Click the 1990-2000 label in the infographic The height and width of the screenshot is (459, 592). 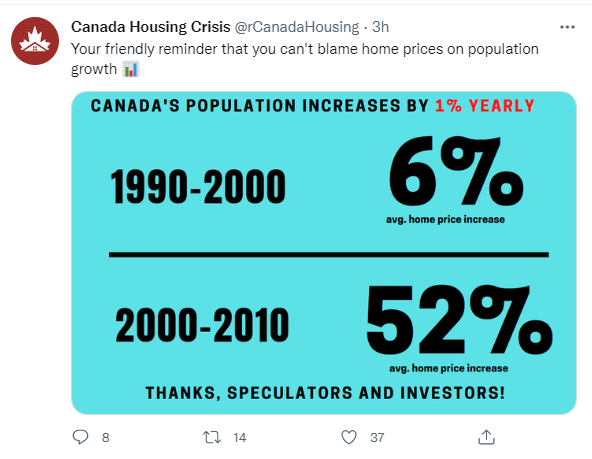[198, 187]
